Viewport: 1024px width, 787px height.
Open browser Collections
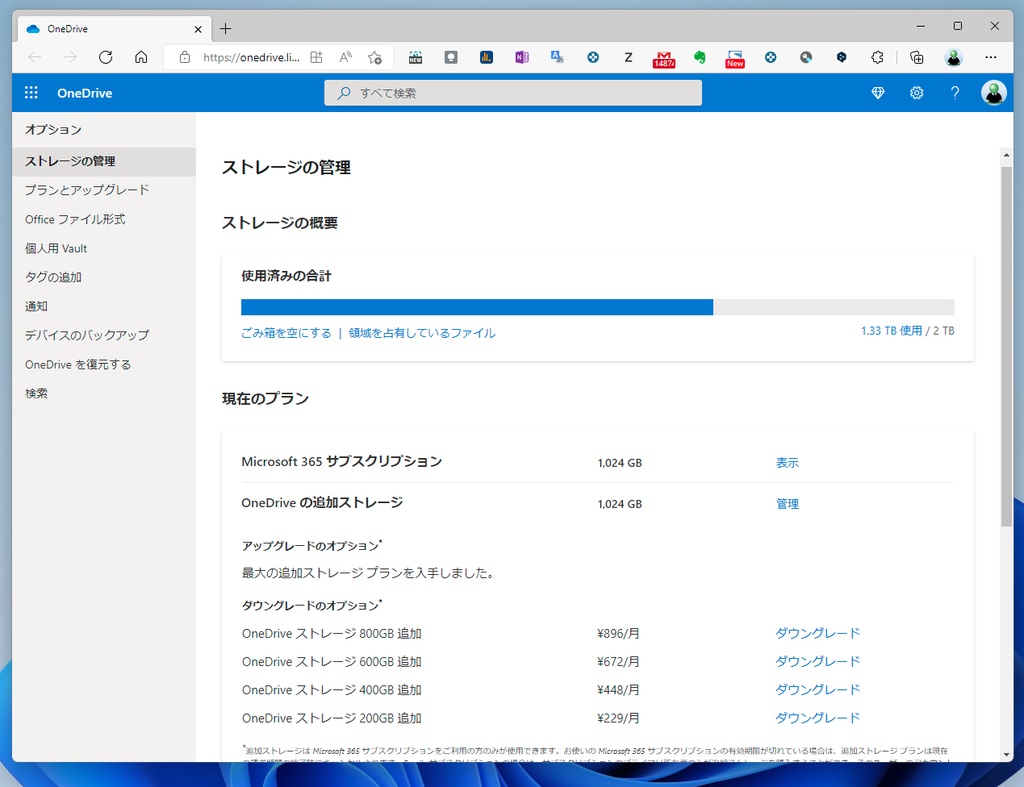[917, 57]
